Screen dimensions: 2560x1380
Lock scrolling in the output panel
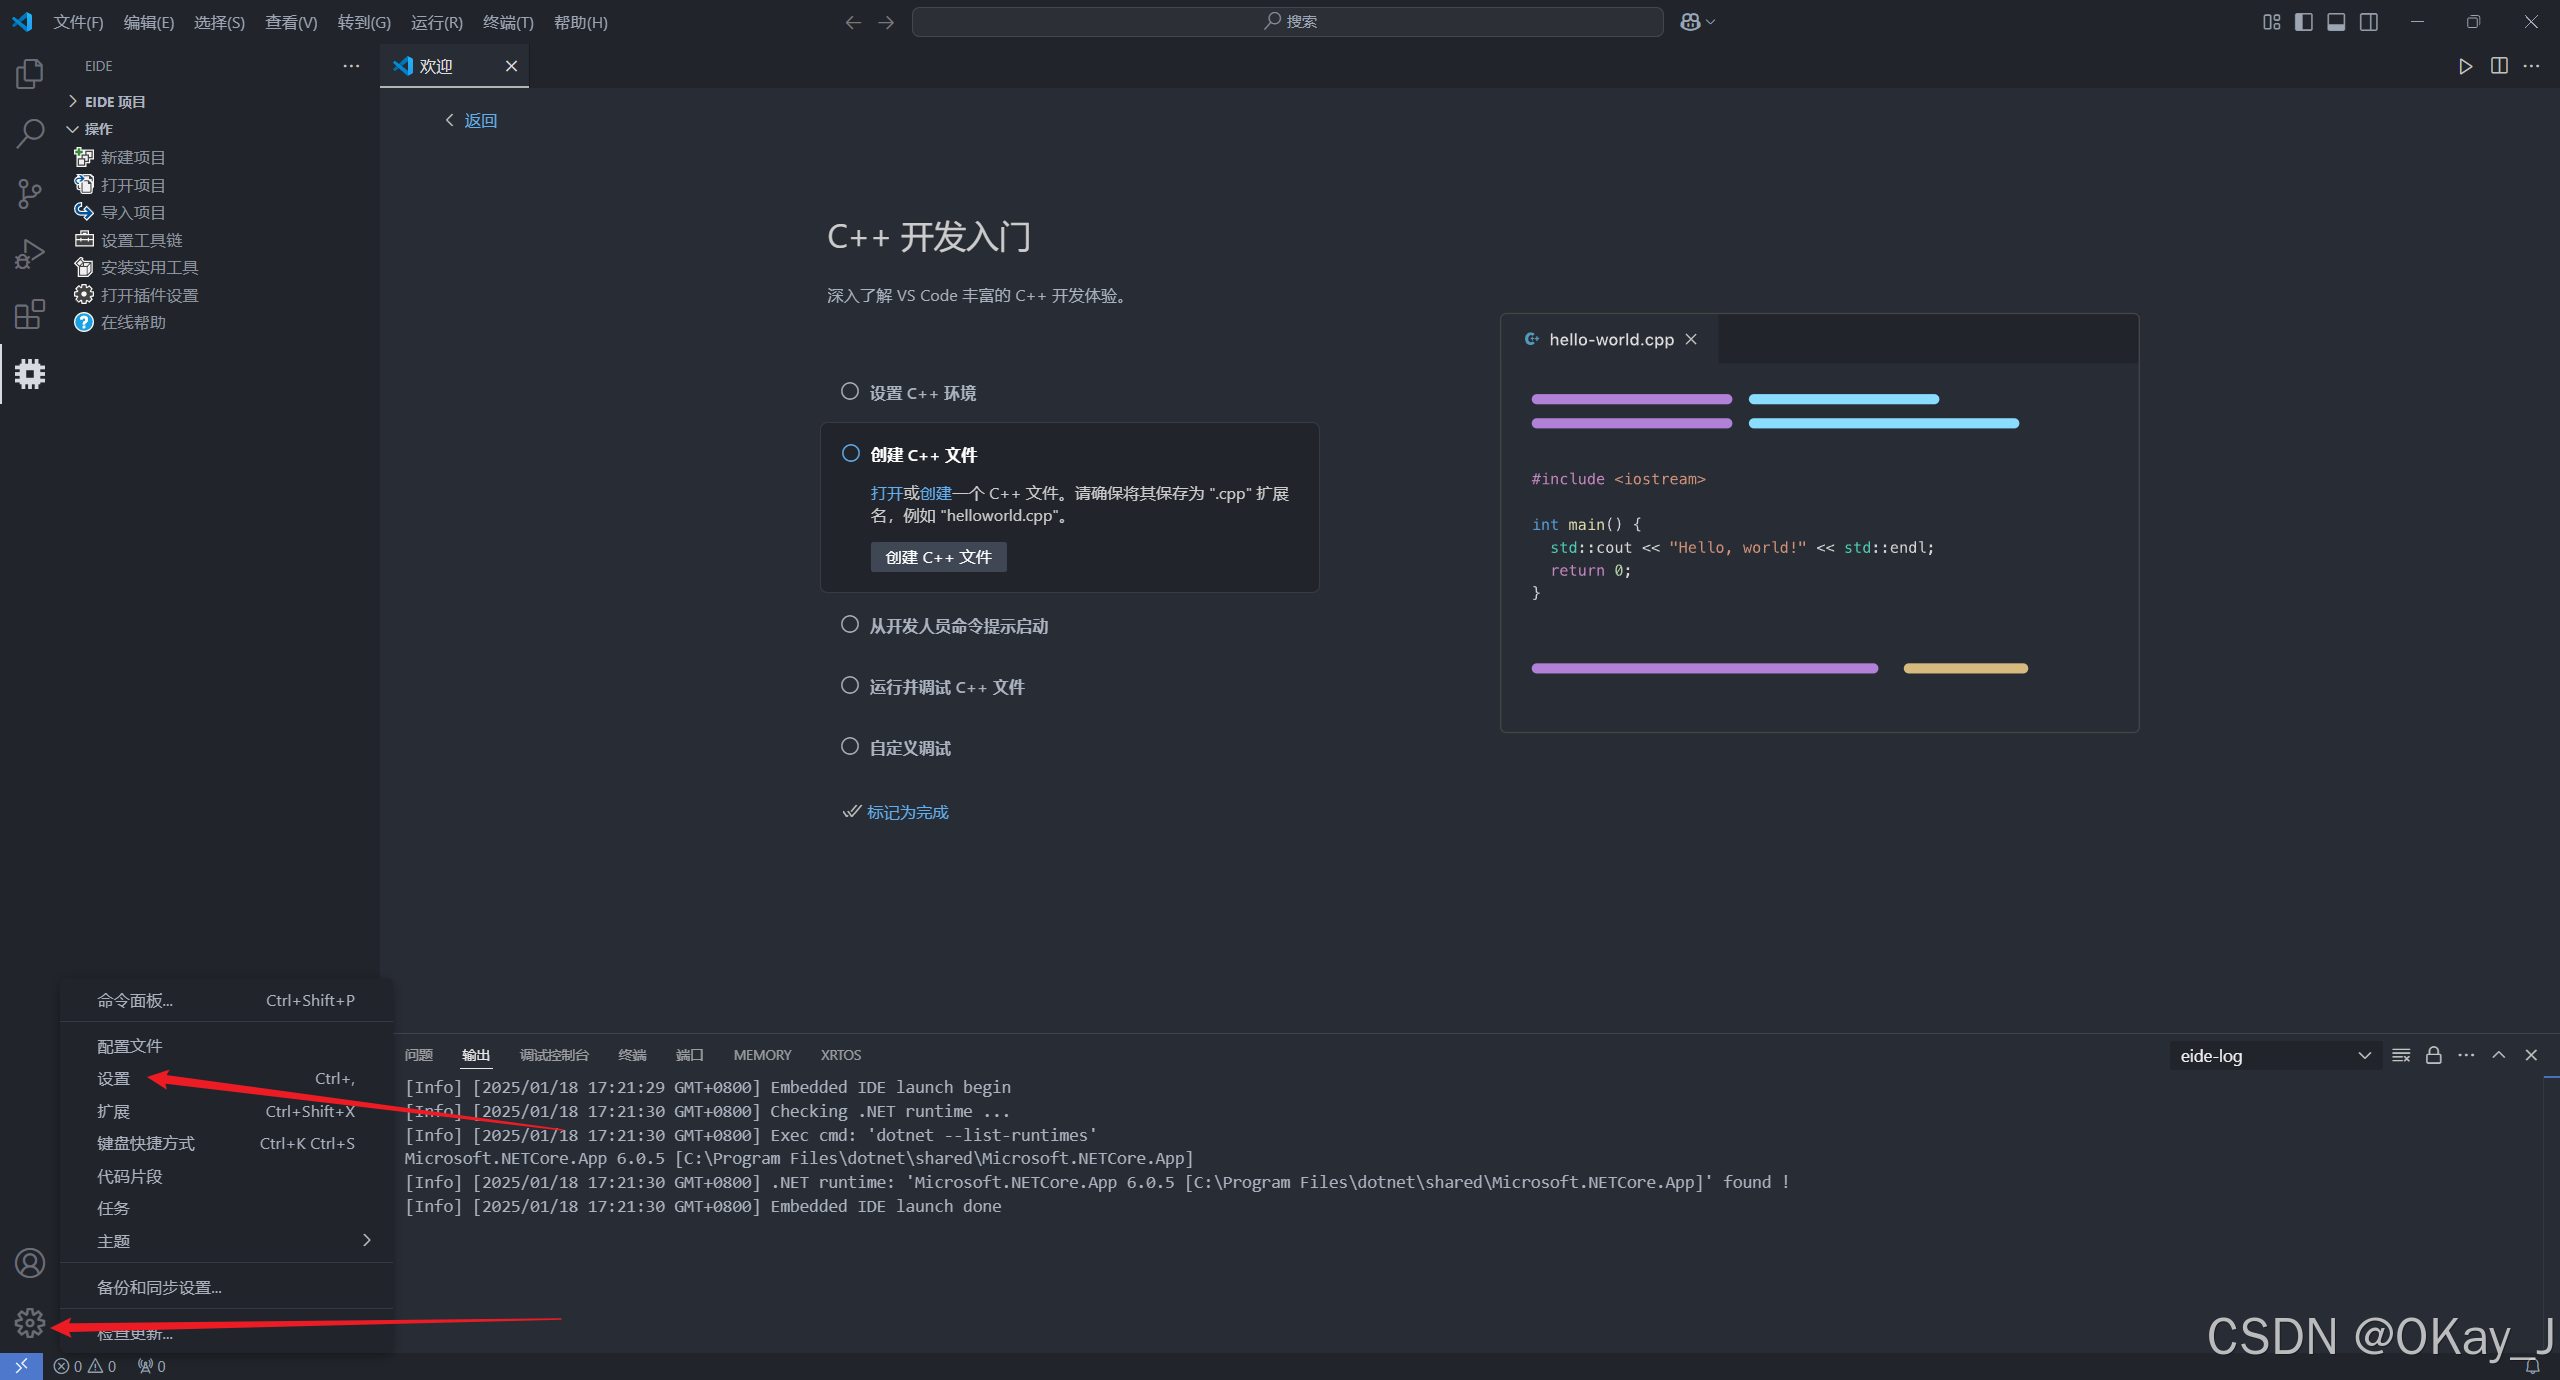click(2433, 1055)
